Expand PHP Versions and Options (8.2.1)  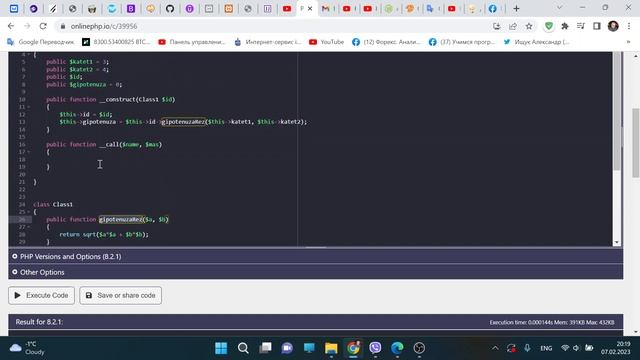pyautogui.click(x=316, y=256)
